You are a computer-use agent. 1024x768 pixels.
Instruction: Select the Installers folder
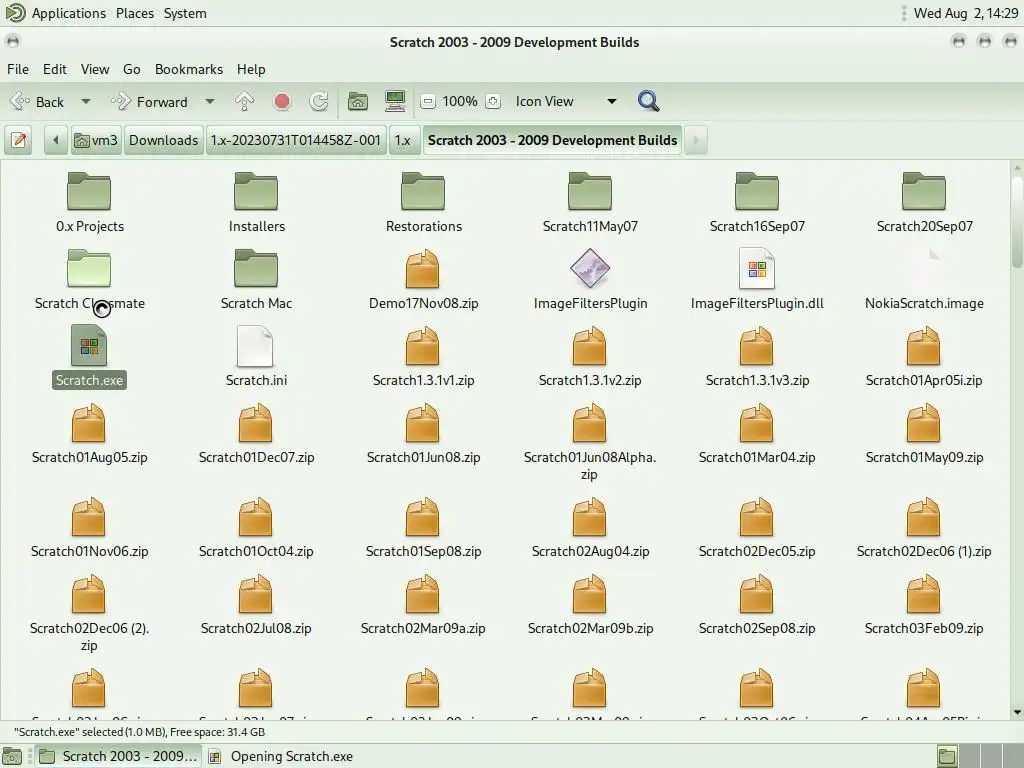tap(256, 202)
